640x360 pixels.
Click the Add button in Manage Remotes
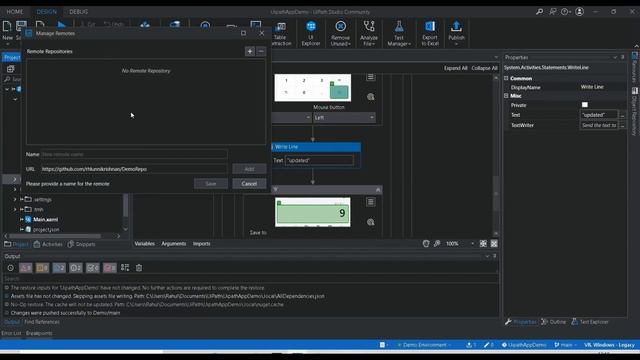(x=249, y=169)
